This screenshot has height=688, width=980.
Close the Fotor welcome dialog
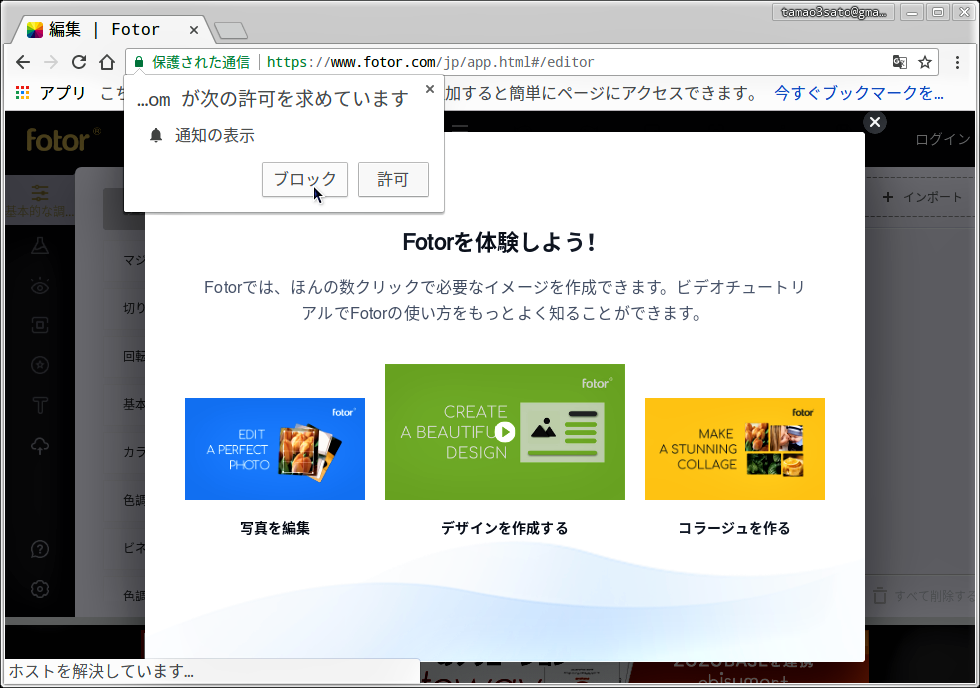pyautogui.click(x=875, y=122)
